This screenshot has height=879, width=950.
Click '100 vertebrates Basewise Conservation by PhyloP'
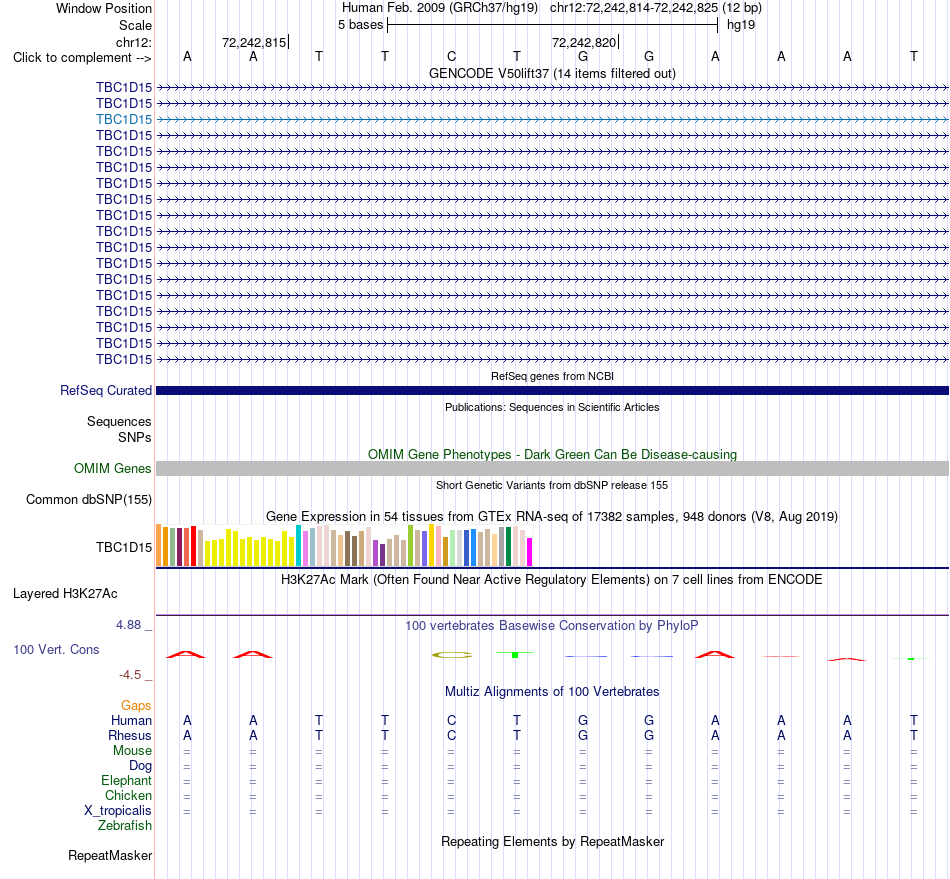coord(552,626)
